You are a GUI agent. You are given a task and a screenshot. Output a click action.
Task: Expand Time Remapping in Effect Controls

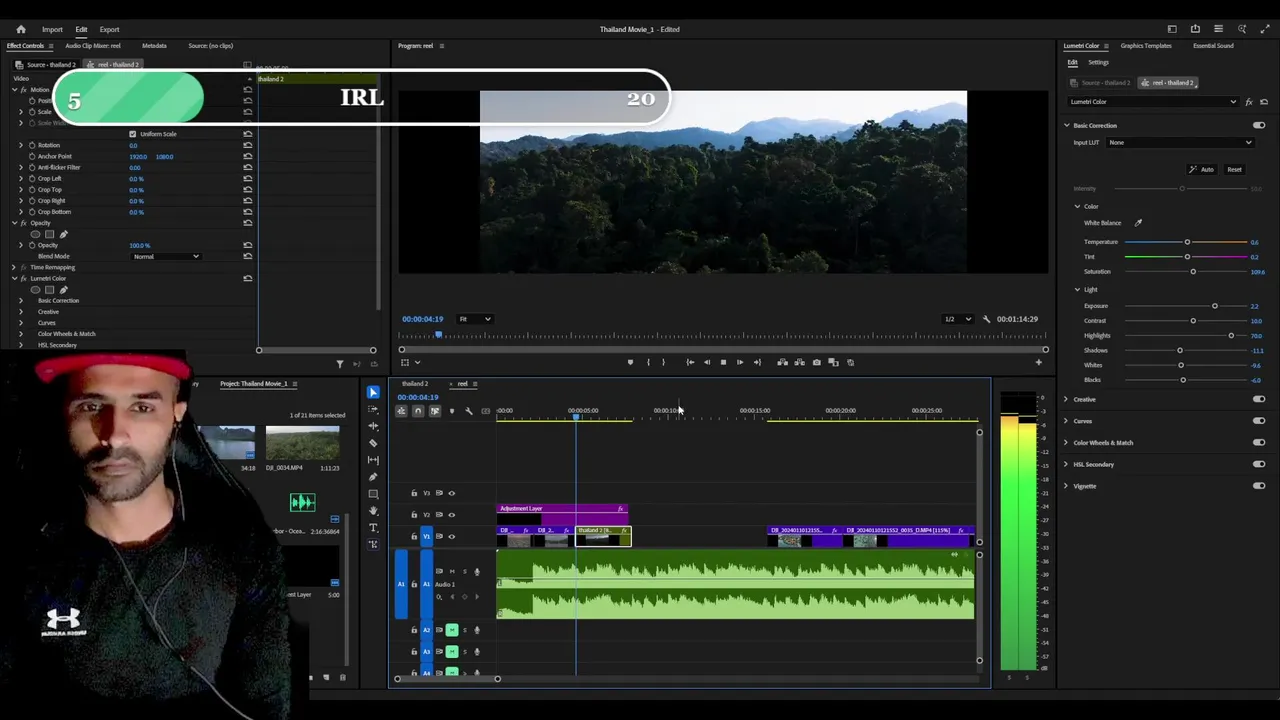pyautogui.click(x=13, y=267)
